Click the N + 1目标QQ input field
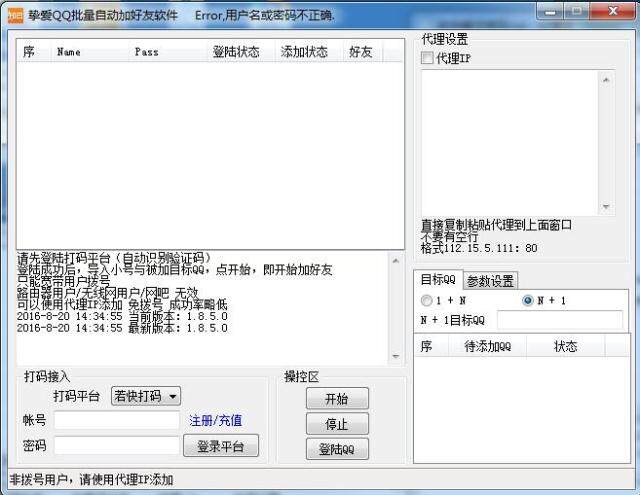Screen dimensions: 640x495 tap(560, 320)
